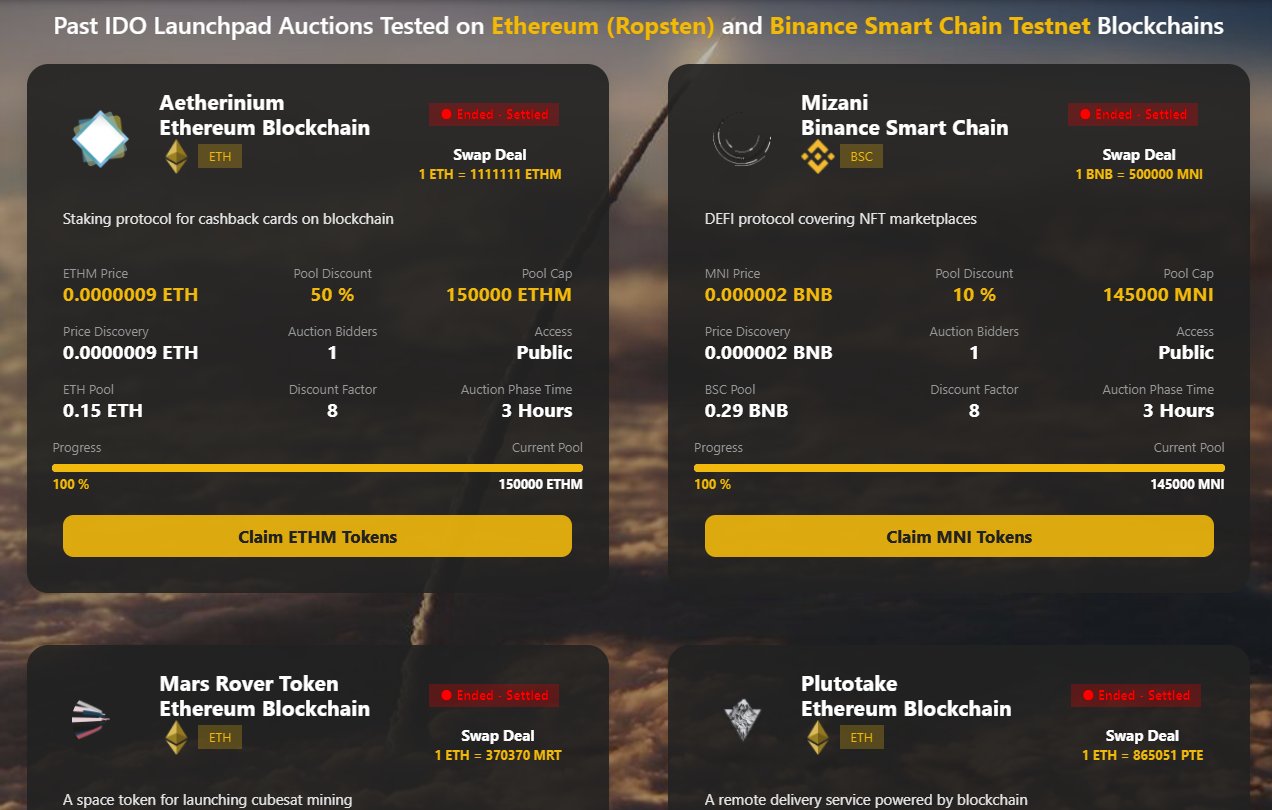Screen dimensions: 1272x810
Task: Click Ethereum diamond icon under Aetherinium
Action: pos(177,156)
